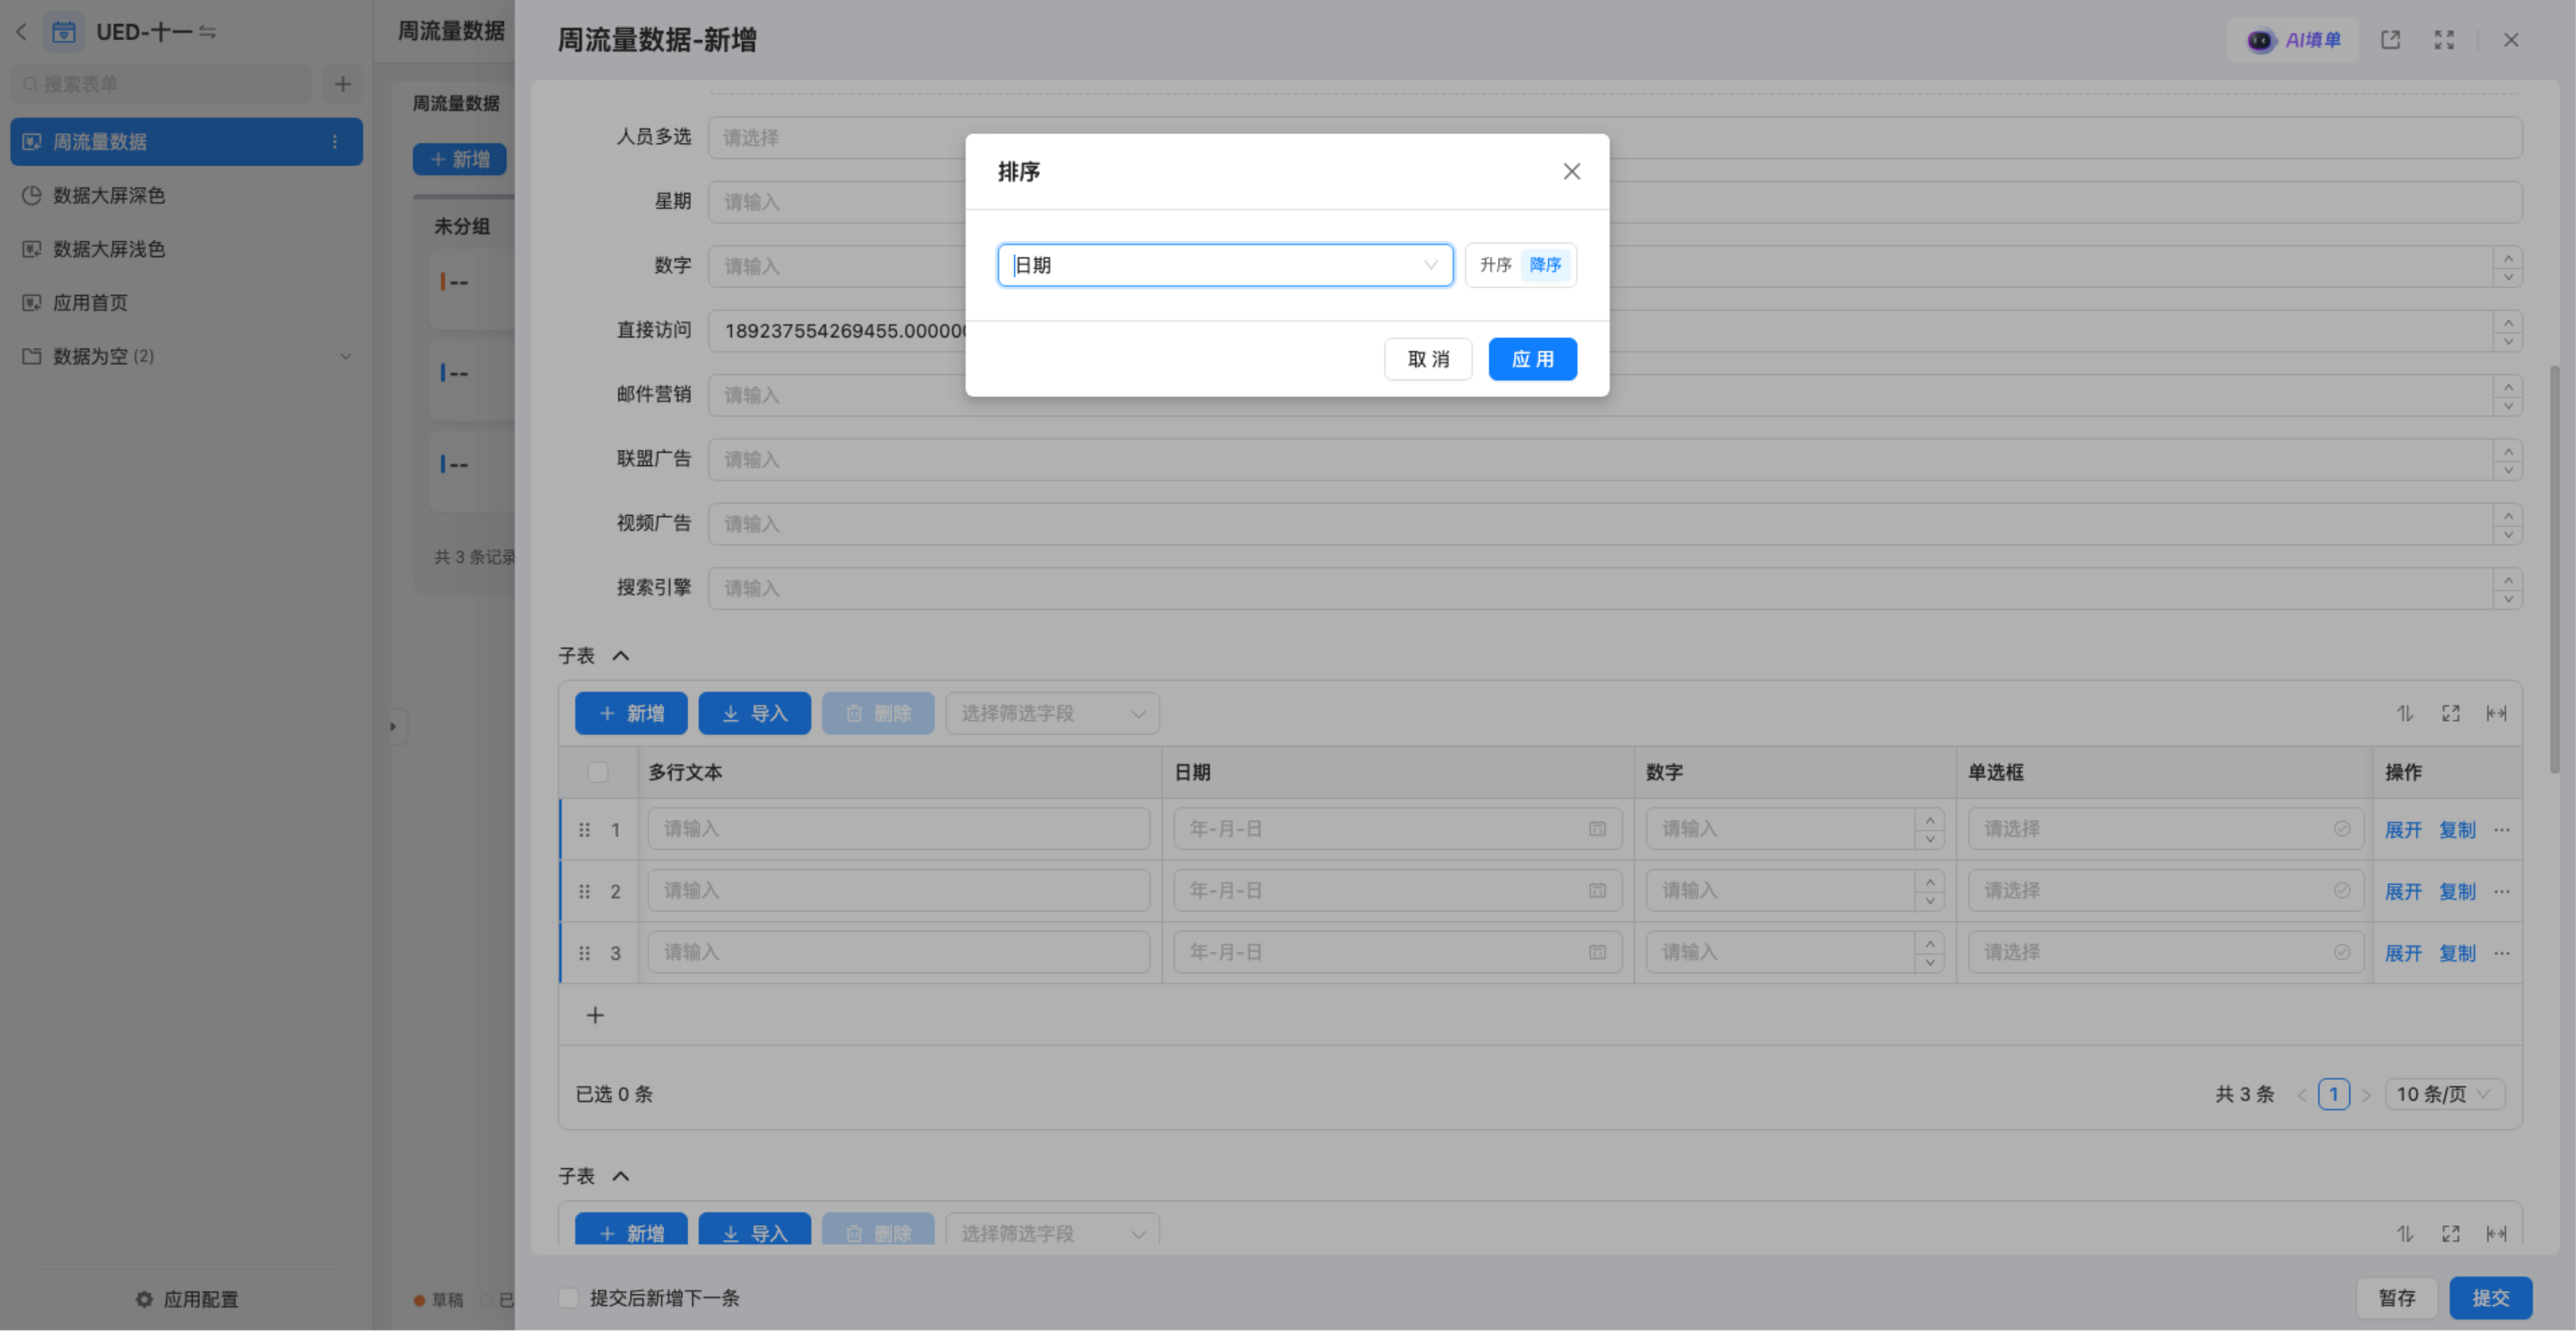Screen dimensions: 2576x1331
Task: Click 展开 link in subtable row 1
Action: pyautogui.click(x=2402, y=830)
